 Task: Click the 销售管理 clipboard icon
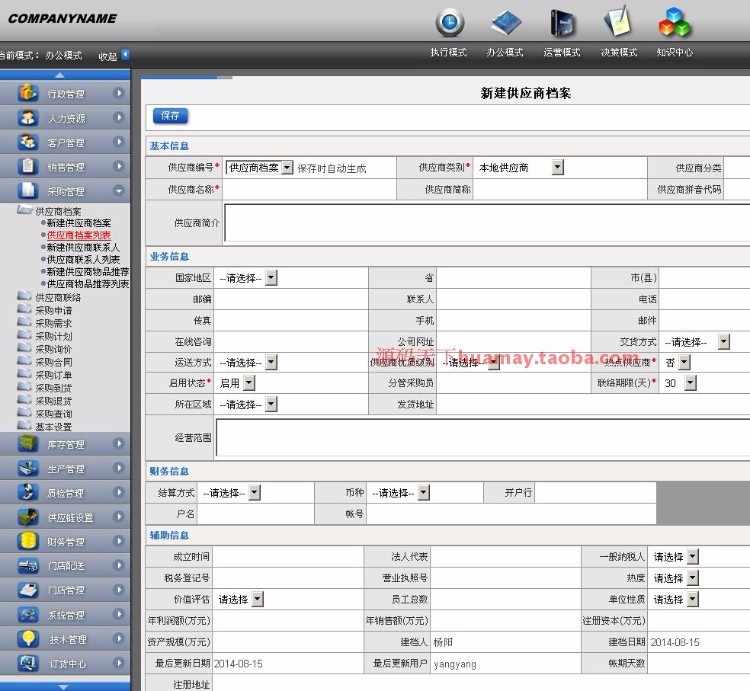click(x=28, y=166)
